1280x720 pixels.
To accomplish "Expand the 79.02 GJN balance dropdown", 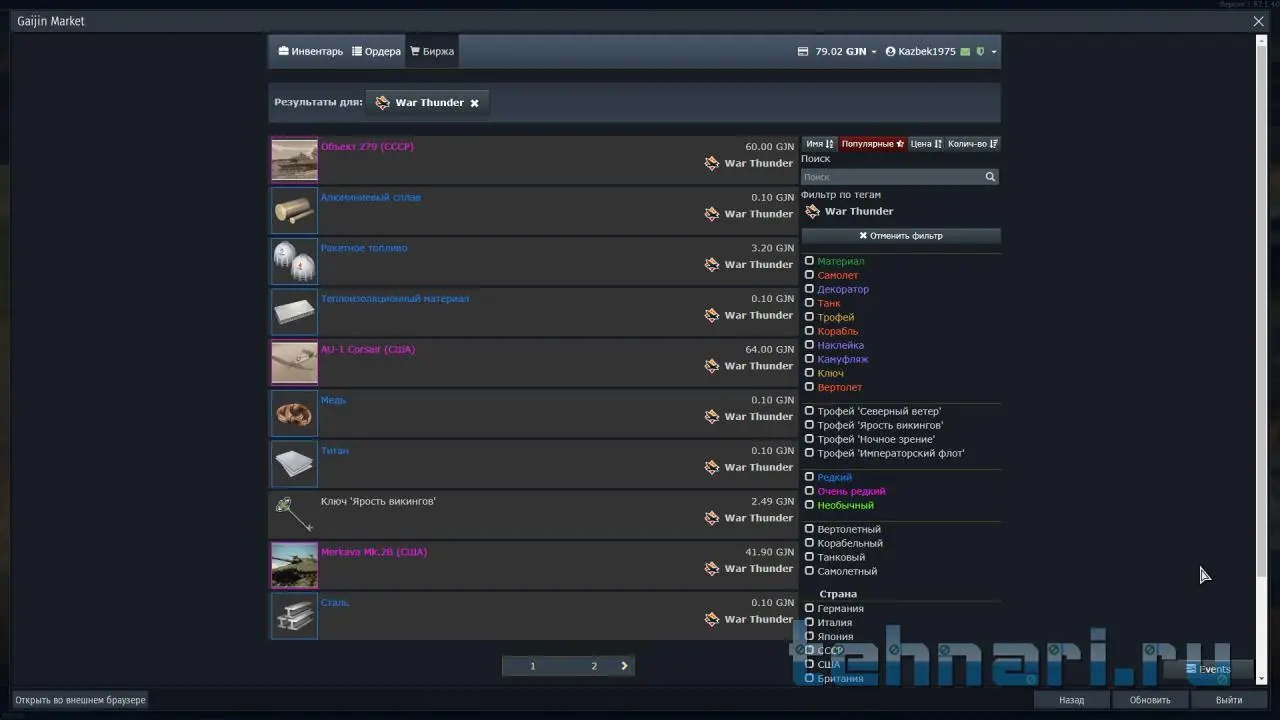I will 874,52.
